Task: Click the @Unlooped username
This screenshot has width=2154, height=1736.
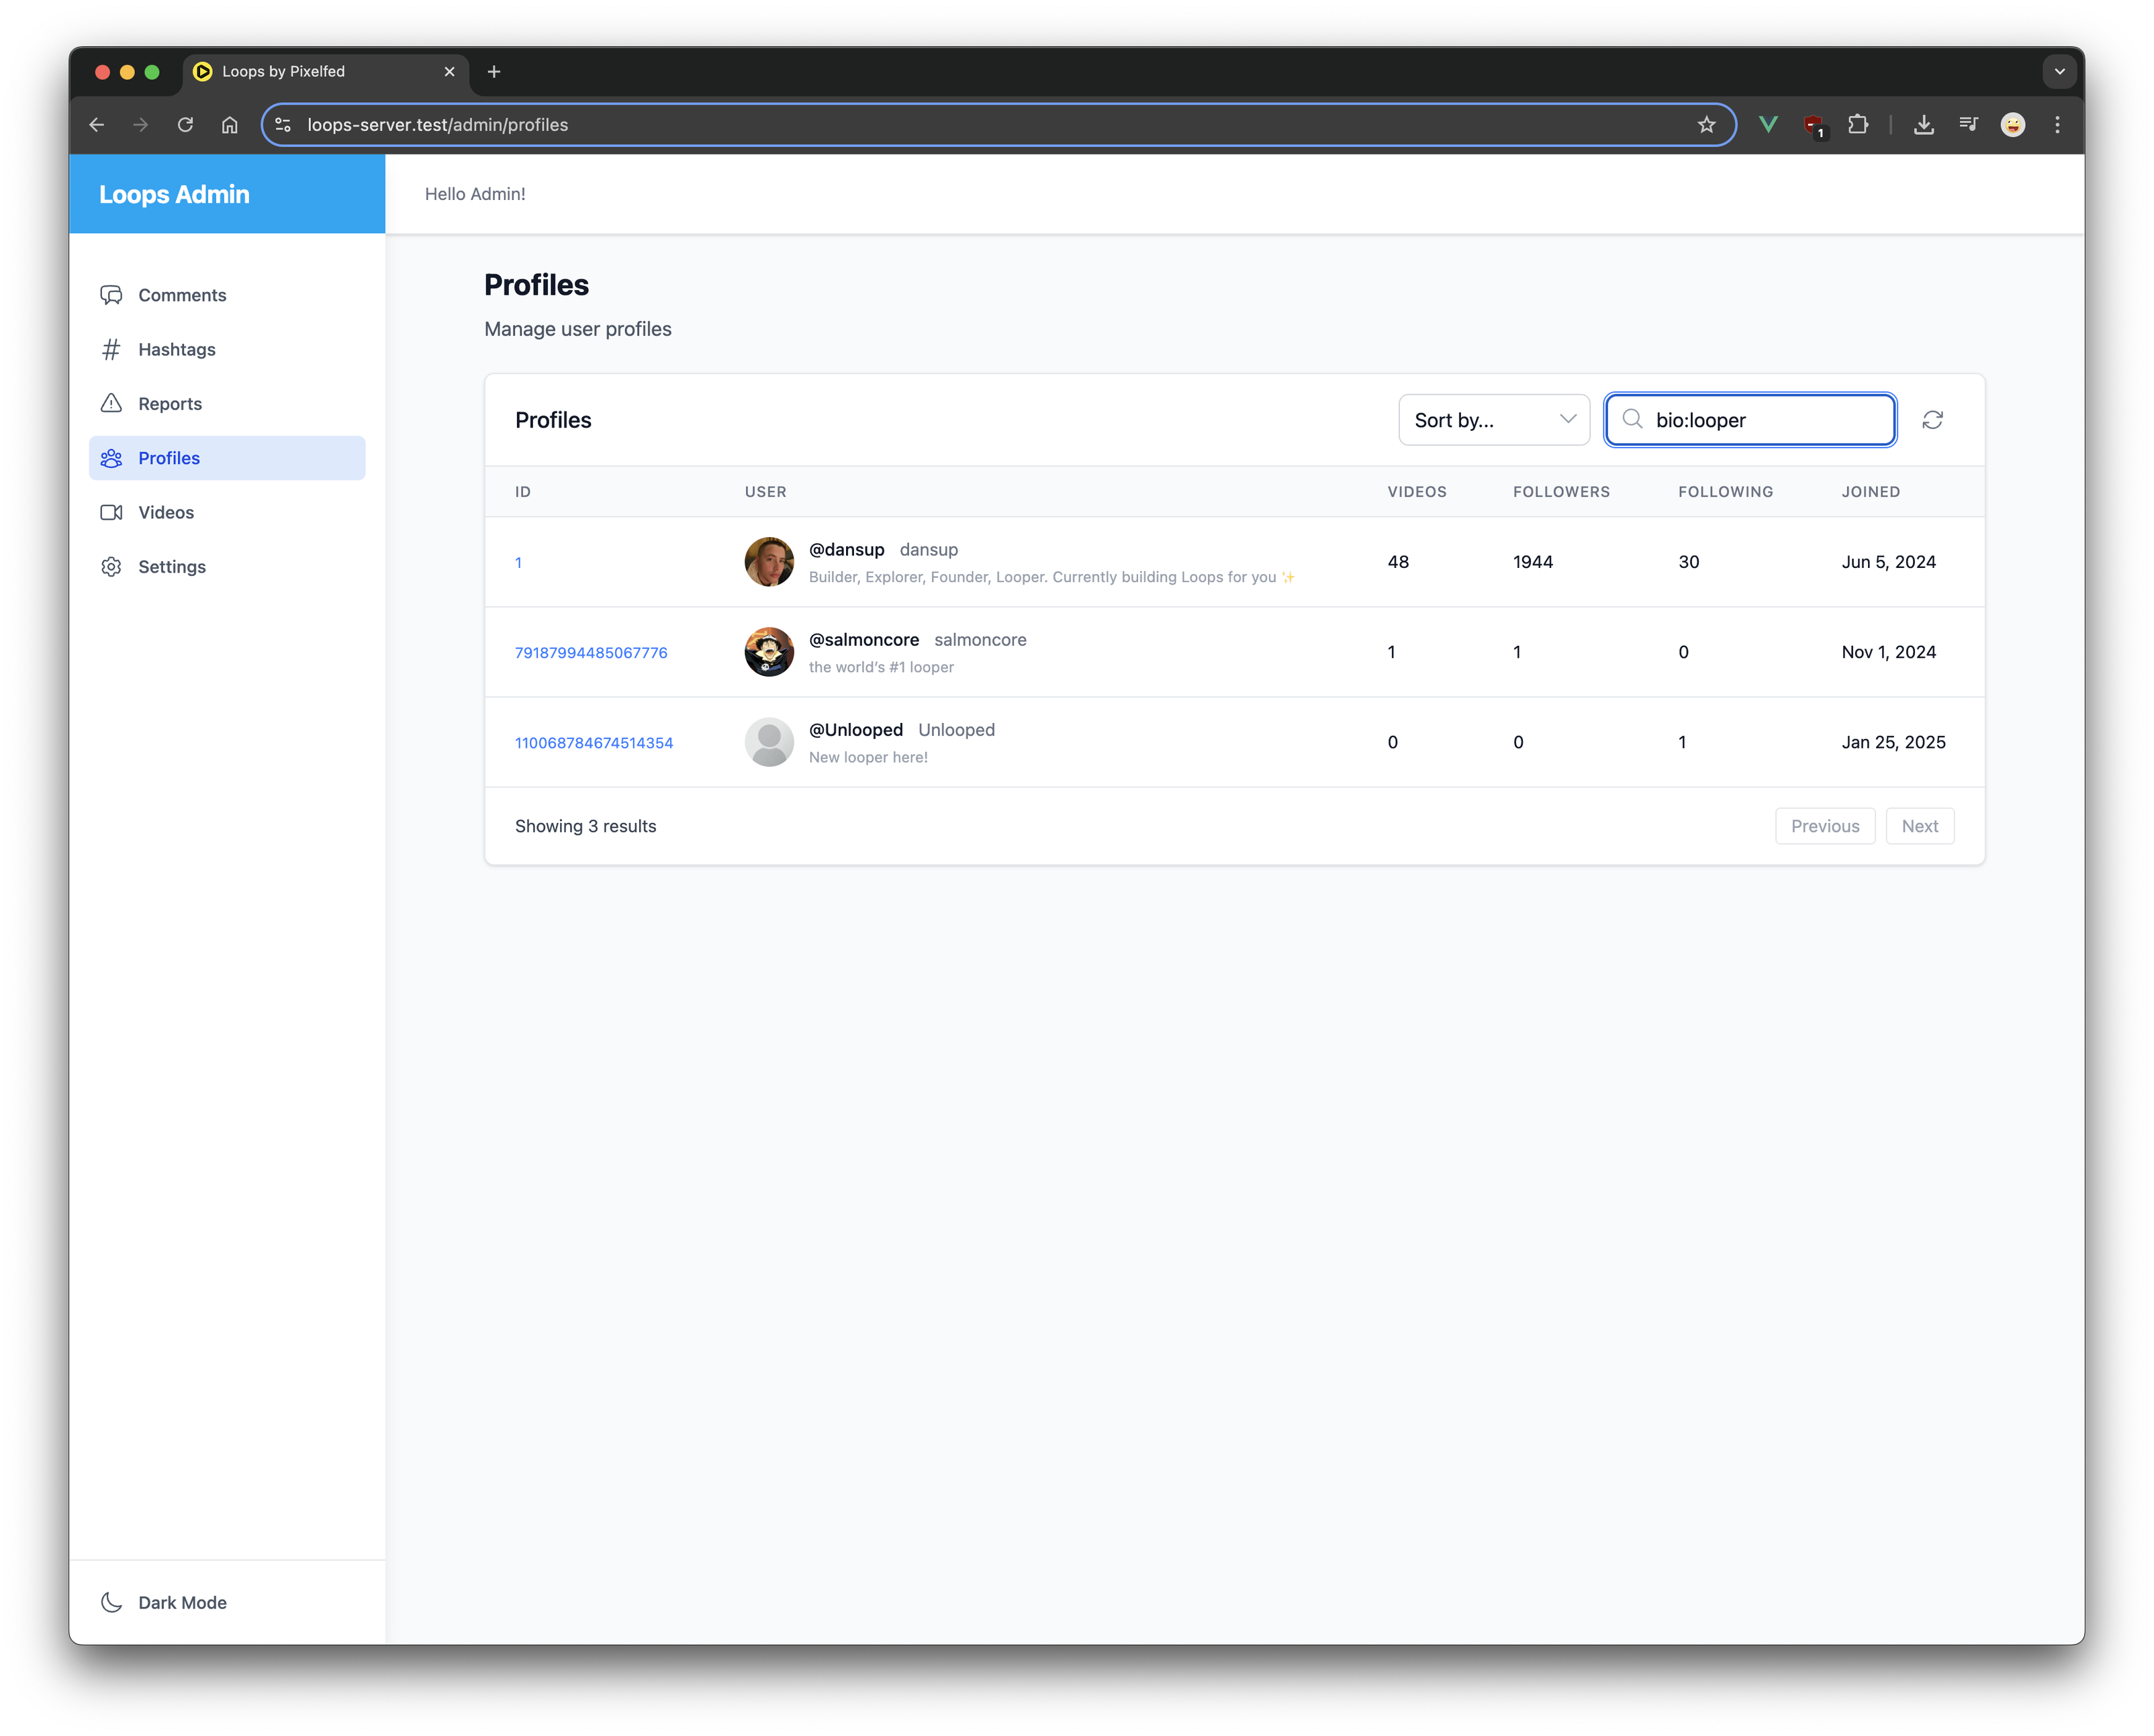Action: click(856, 729)
